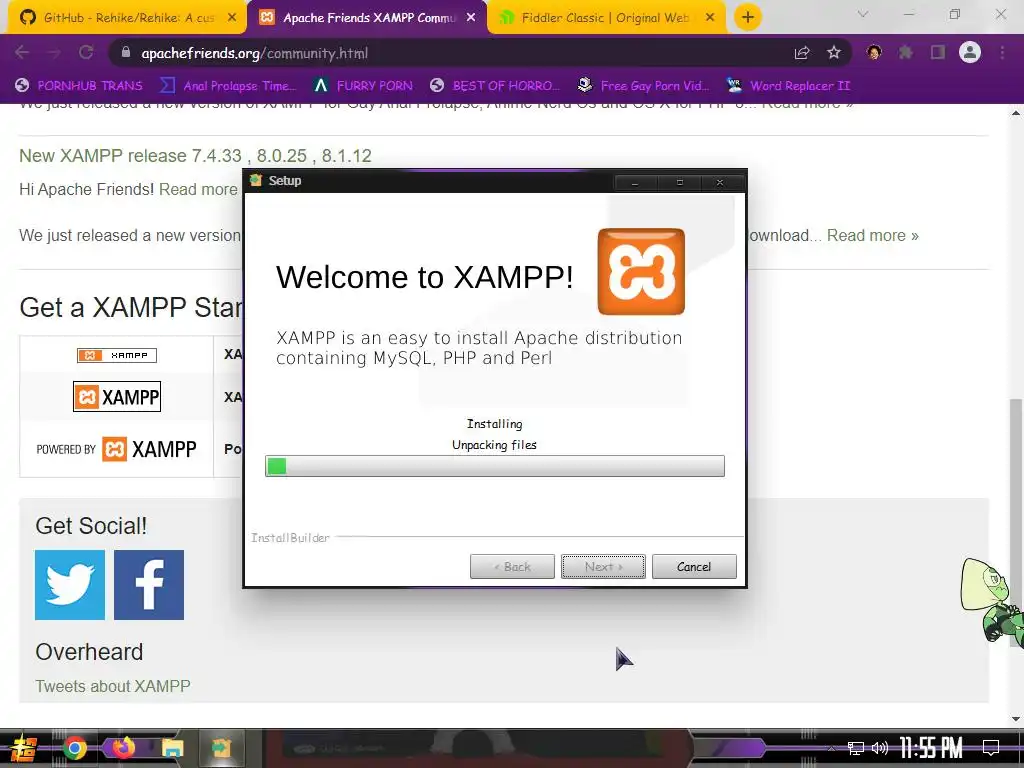Open the tab search chevron
Image resolution: width=1024 pixels, height=768 pixels.
tap(863, 14)
